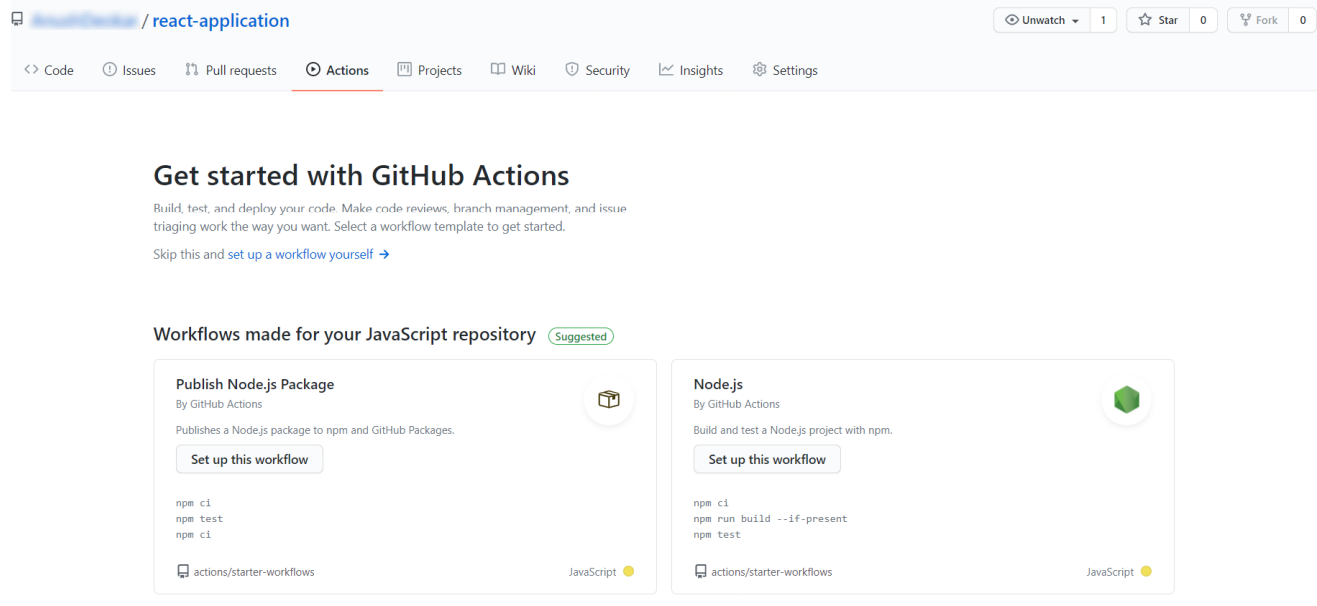Click the green Node.js hexagon icon
The width and height of the screenshot is (1317, 606).
(1127, 400)
